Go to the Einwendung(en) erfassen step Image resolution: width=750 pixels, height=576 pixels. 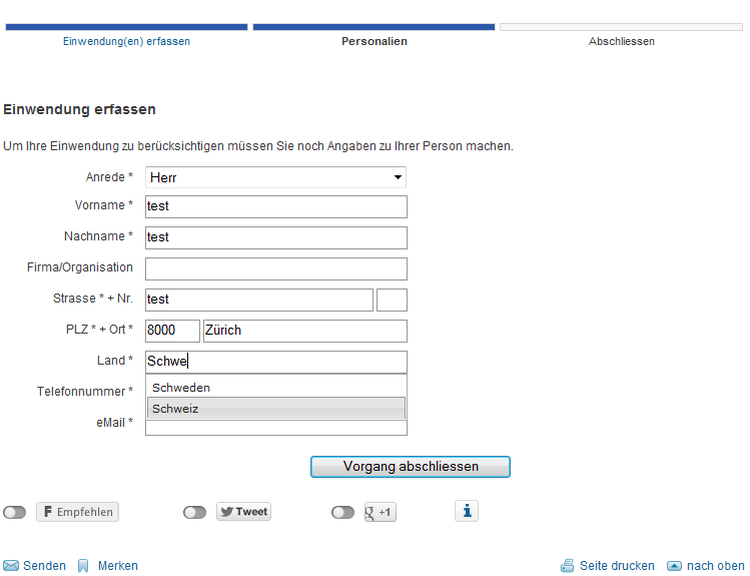126,41
